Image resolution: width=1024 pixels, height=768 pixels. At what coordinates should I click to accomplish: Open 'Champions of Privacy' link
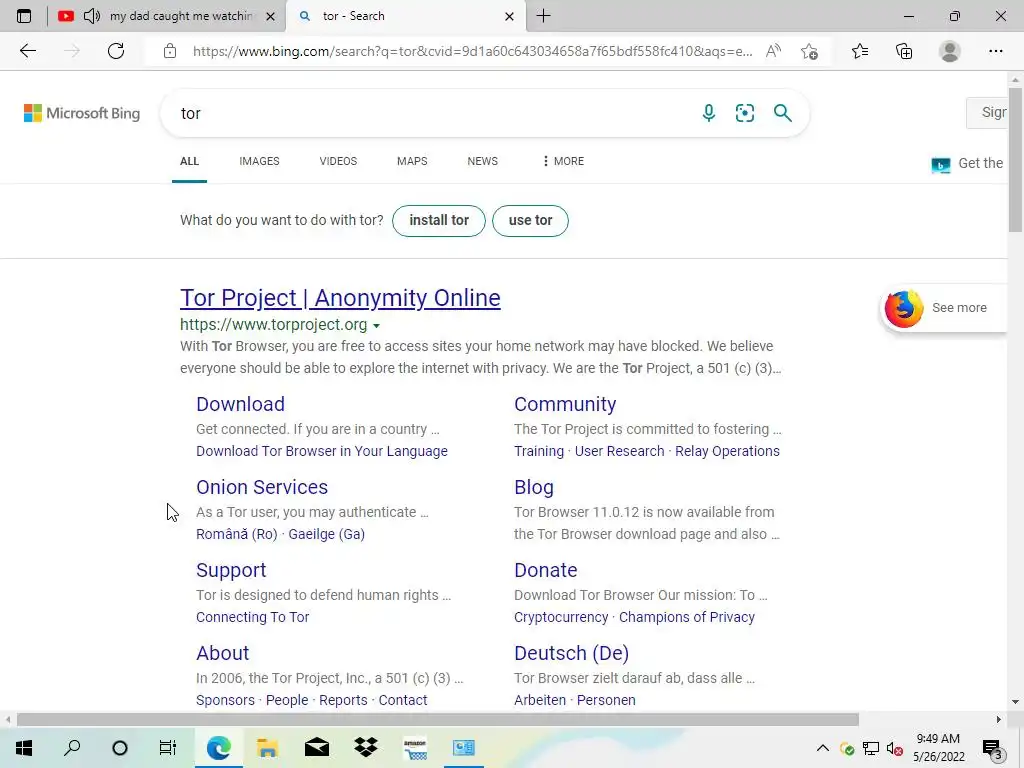point(686,617)
